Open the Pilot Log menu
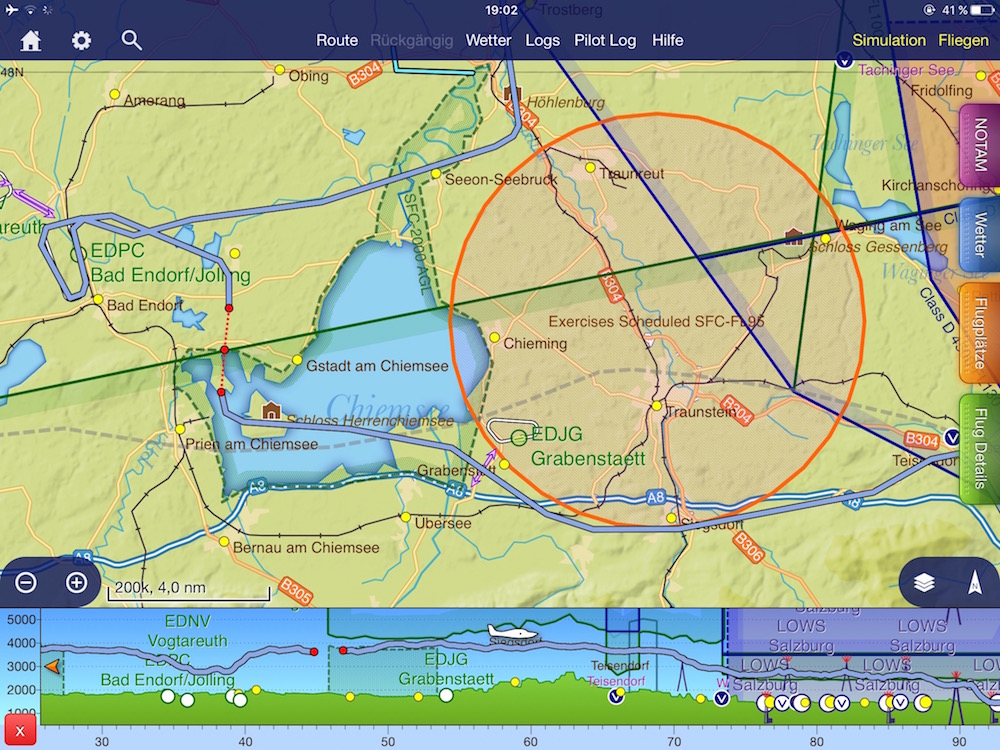 click(x=605, y=41)
